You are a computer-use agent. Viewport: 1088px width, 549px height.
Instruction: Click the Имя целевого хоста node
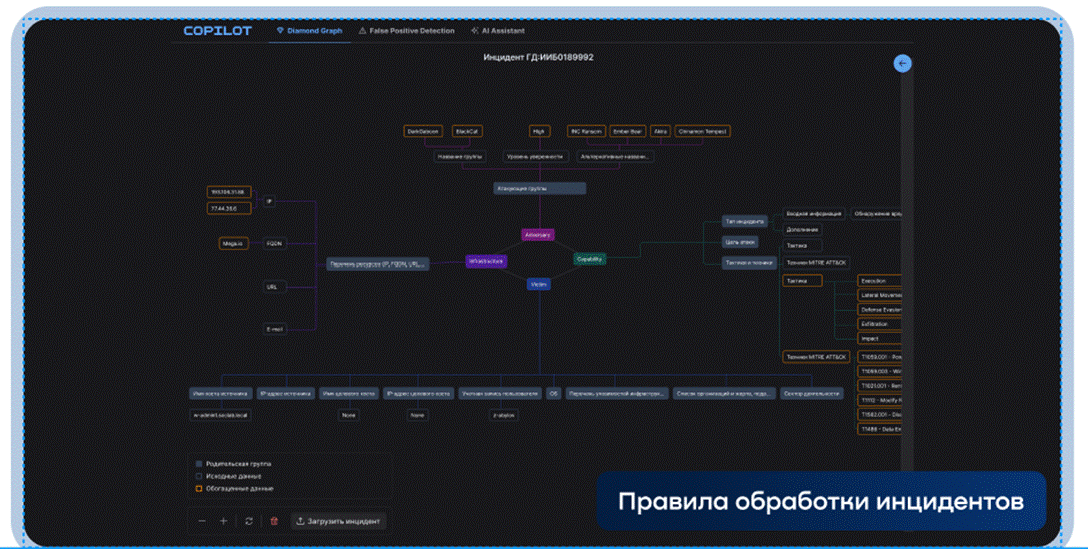(x=349, y=394)
